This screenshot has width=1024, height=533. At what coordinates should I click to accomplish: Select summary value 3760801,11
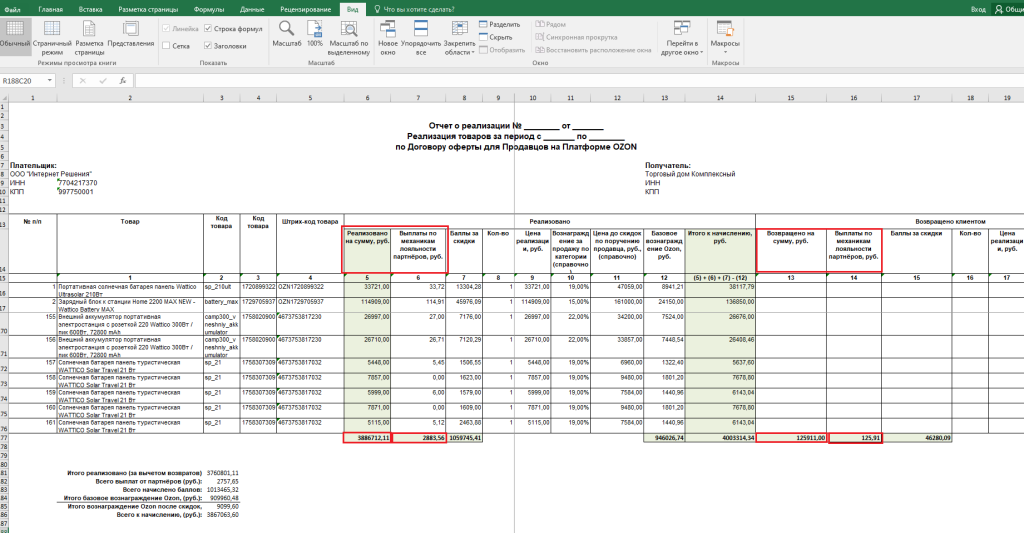(223, 472)
